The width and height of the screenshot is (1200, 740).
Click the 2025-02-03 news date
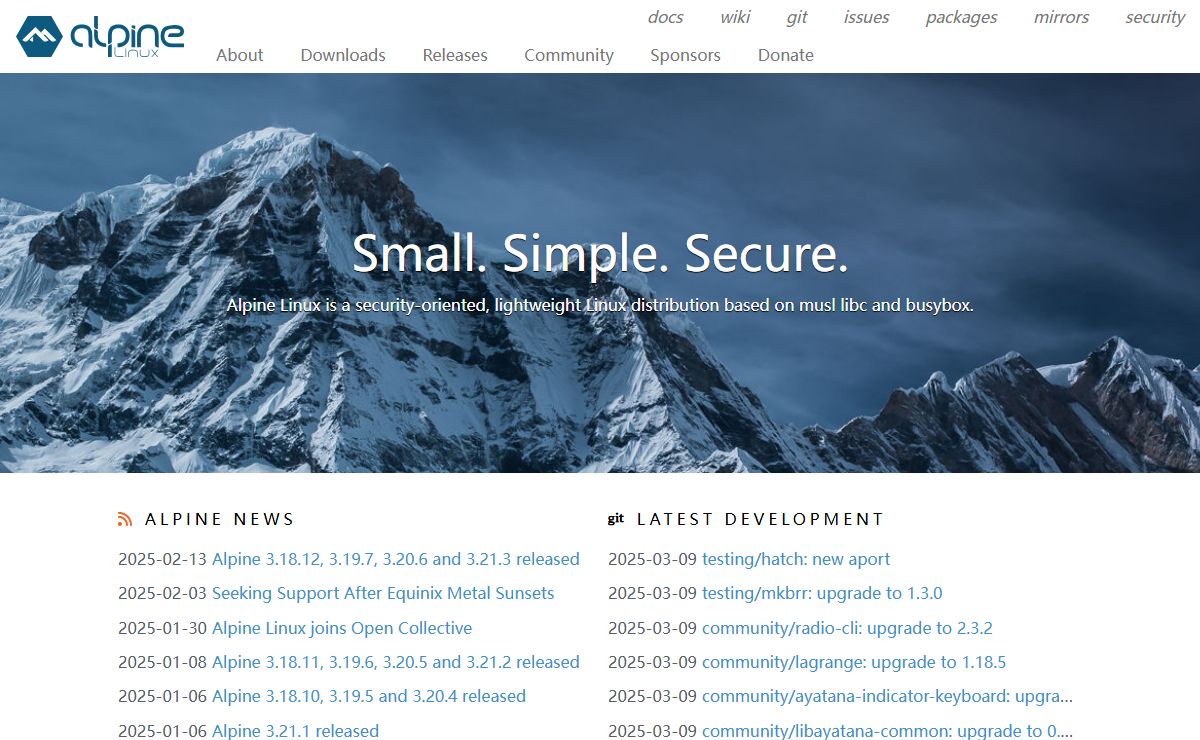point(163,593)
